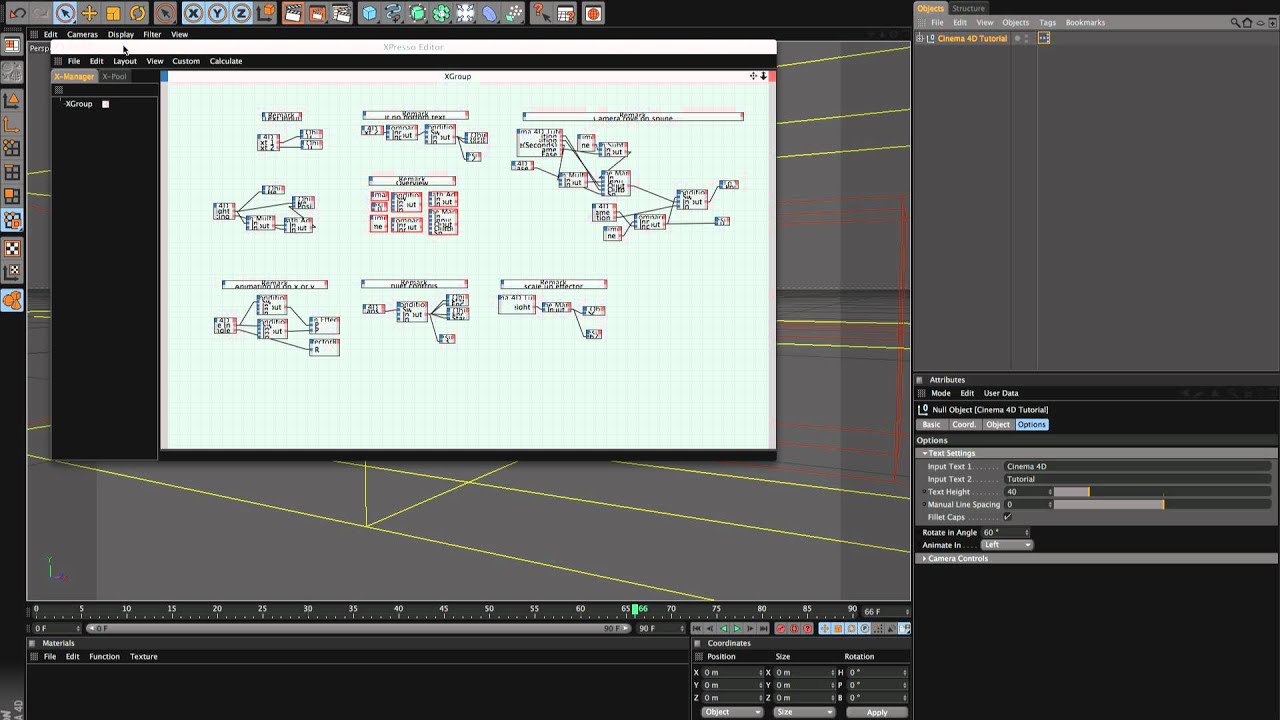Screen dimensions: 1280x720
Task: Open the green array/cloner objects icon
Action: click(x=441, y=13)
